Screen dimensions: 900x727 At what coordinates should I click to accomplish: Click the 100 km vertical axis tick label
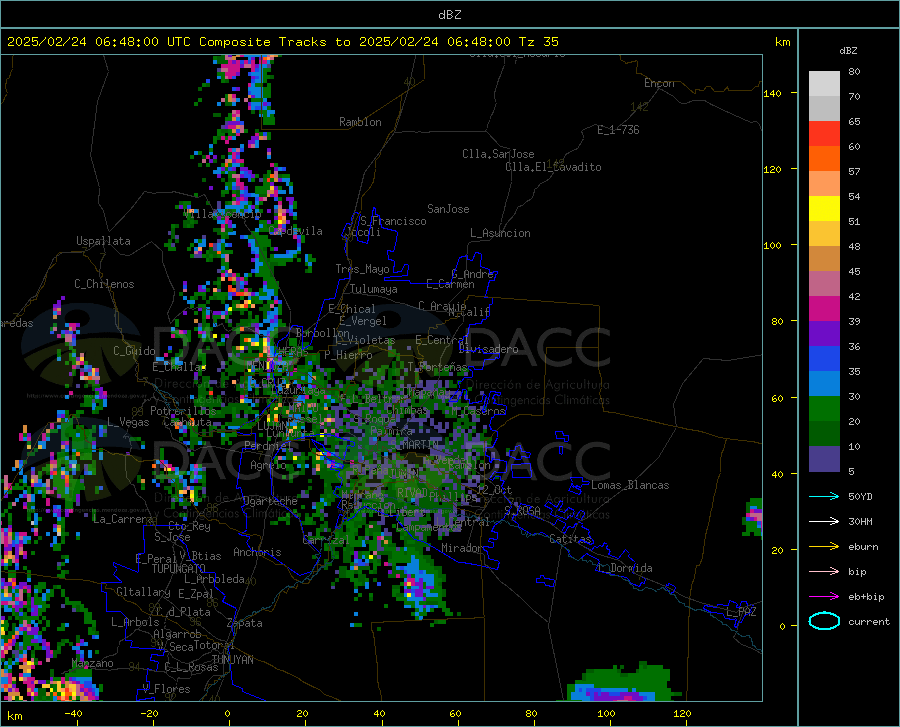pyautogui.click(x=772, y=245)
